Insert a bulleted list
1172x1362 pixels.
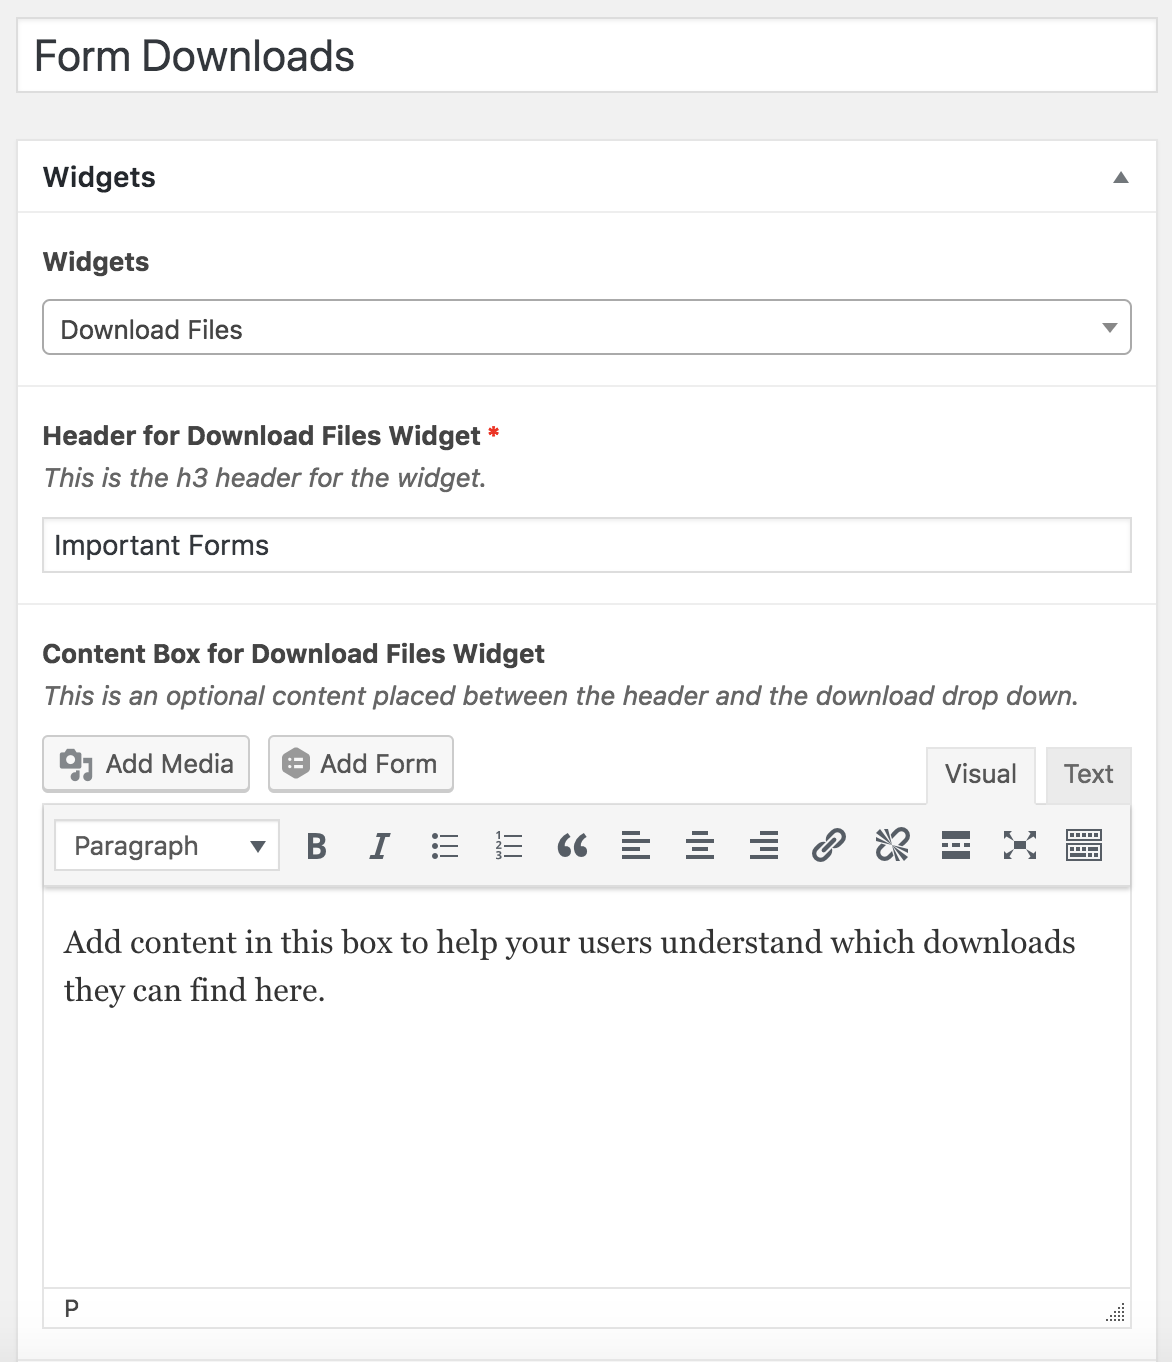pos(444,846)
